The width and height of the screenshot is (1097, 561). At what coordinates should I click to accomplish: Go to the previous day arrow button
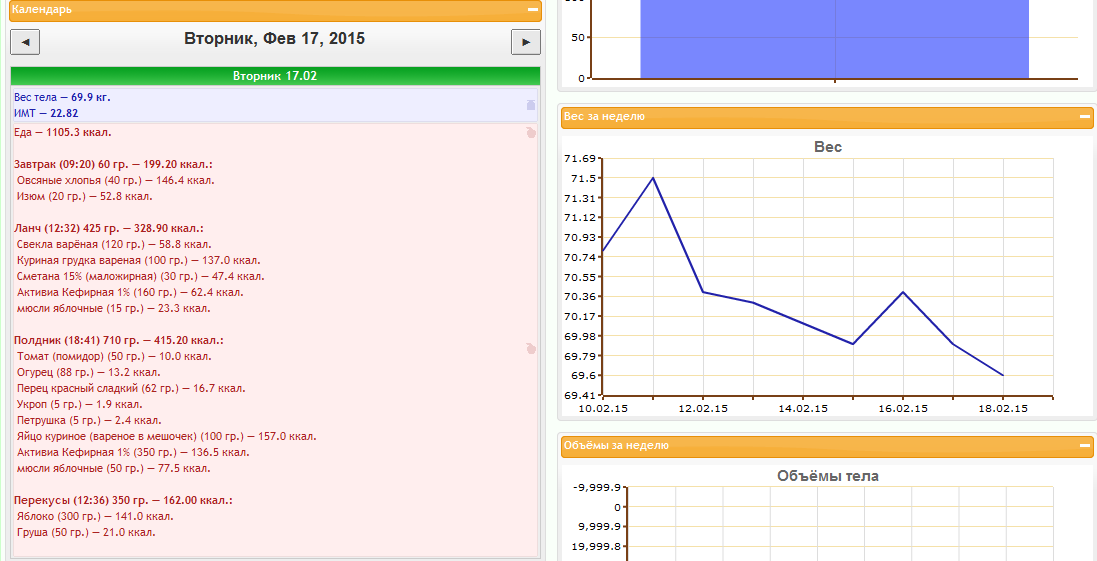(25, 42)
